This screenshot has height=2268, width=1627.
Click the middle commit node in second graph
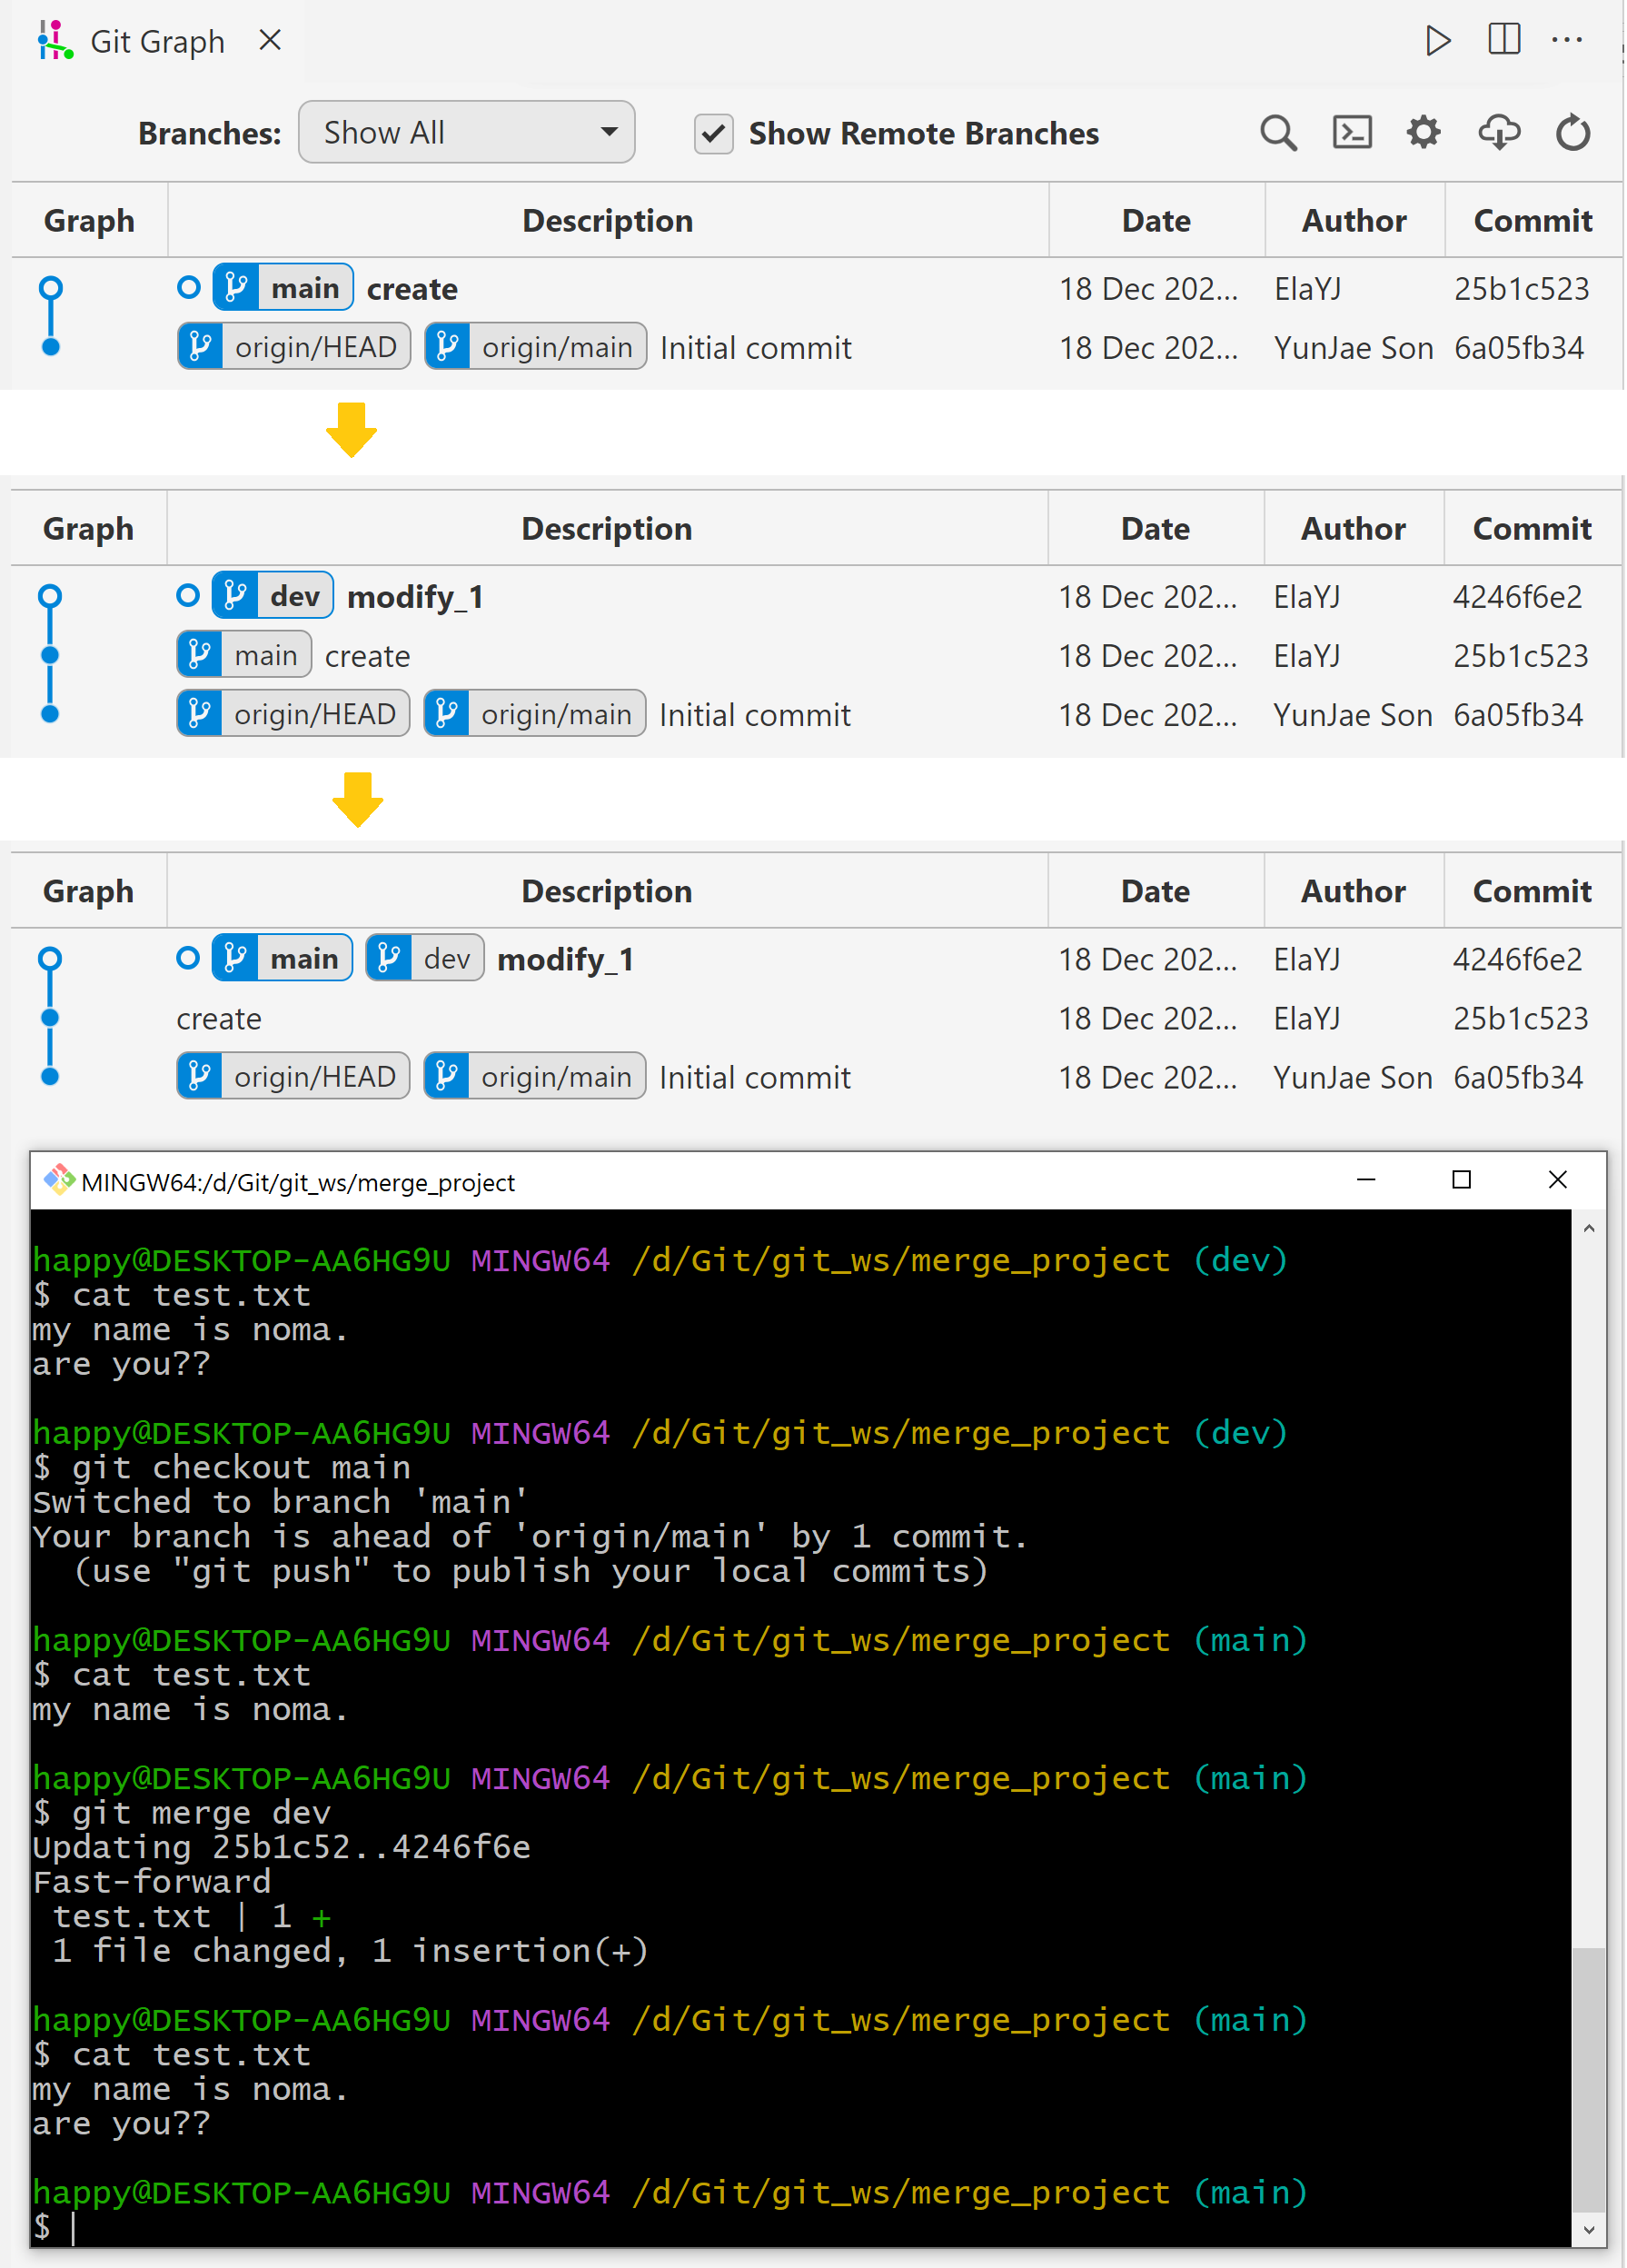(x=50, y=655)
